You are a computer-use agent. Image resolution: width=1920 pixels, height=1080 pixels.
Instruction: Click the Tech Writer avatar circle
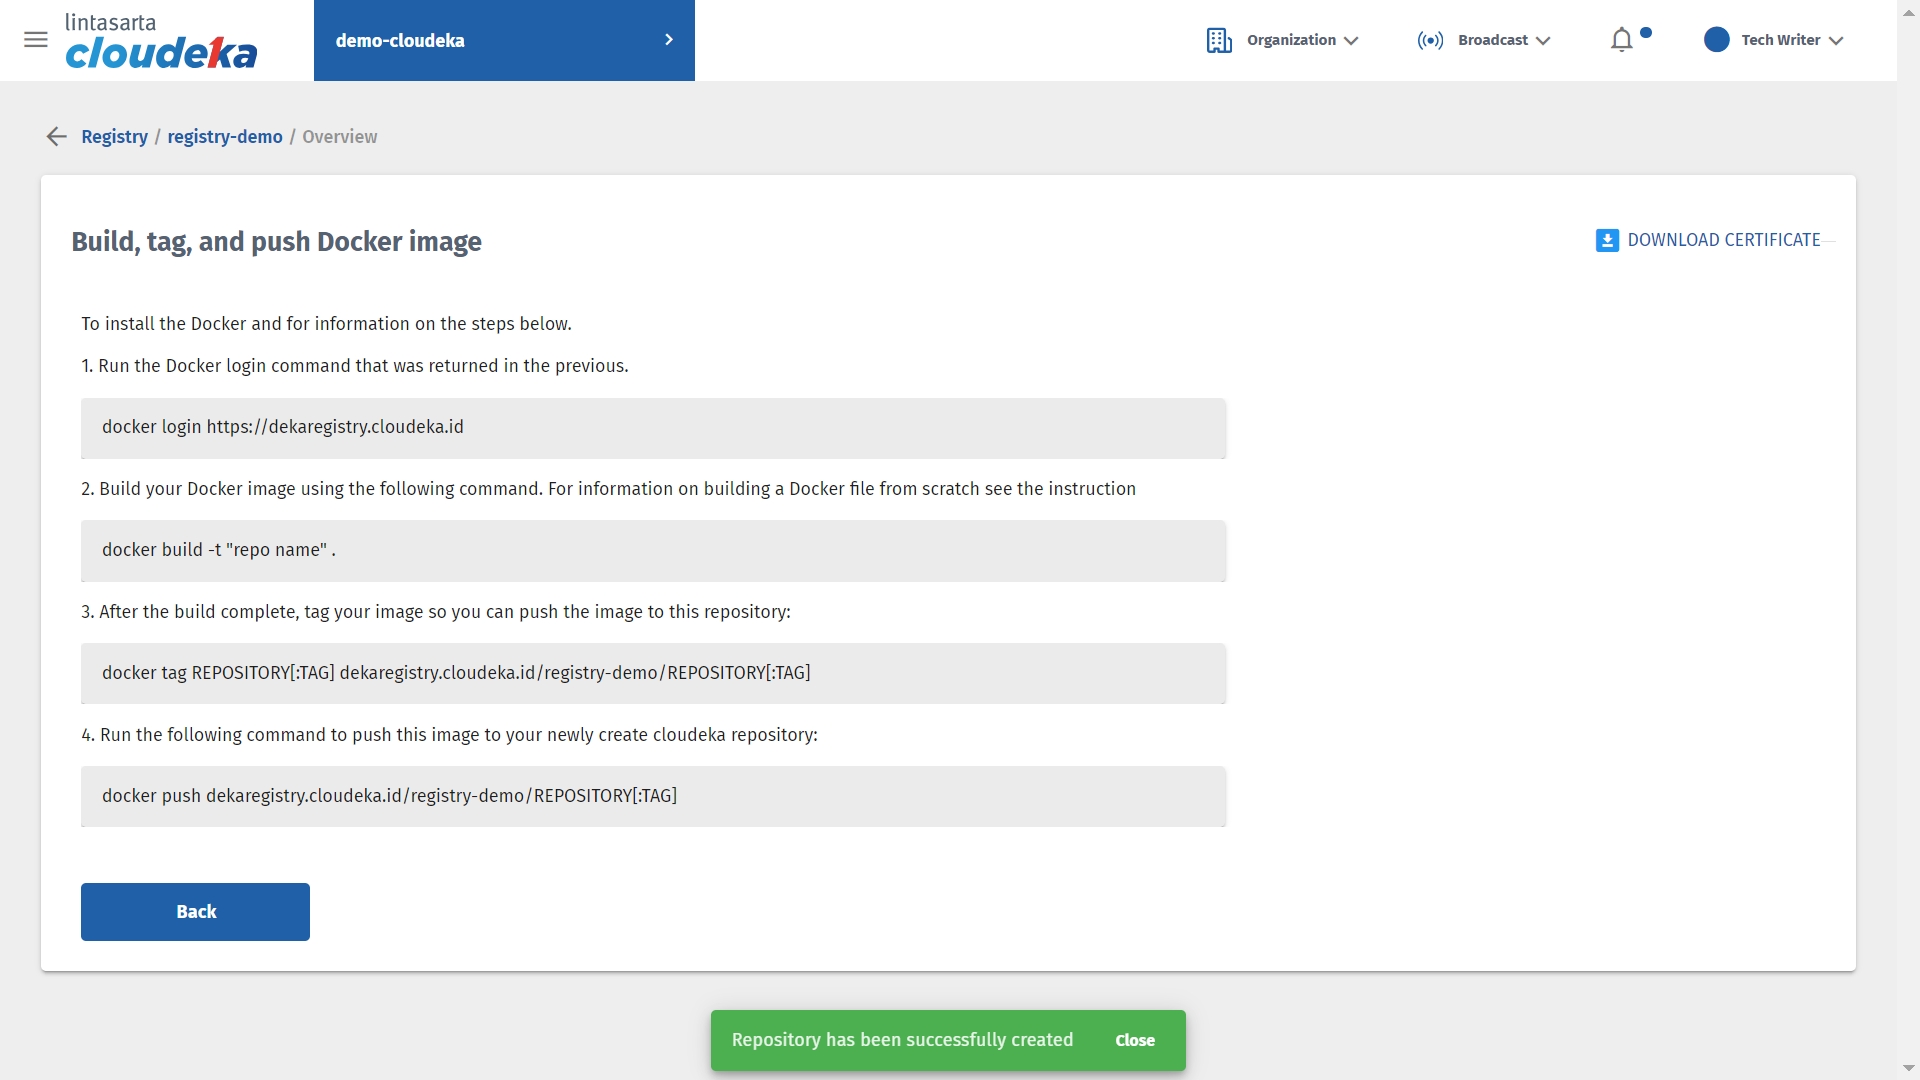click(x=1716, y=40)
